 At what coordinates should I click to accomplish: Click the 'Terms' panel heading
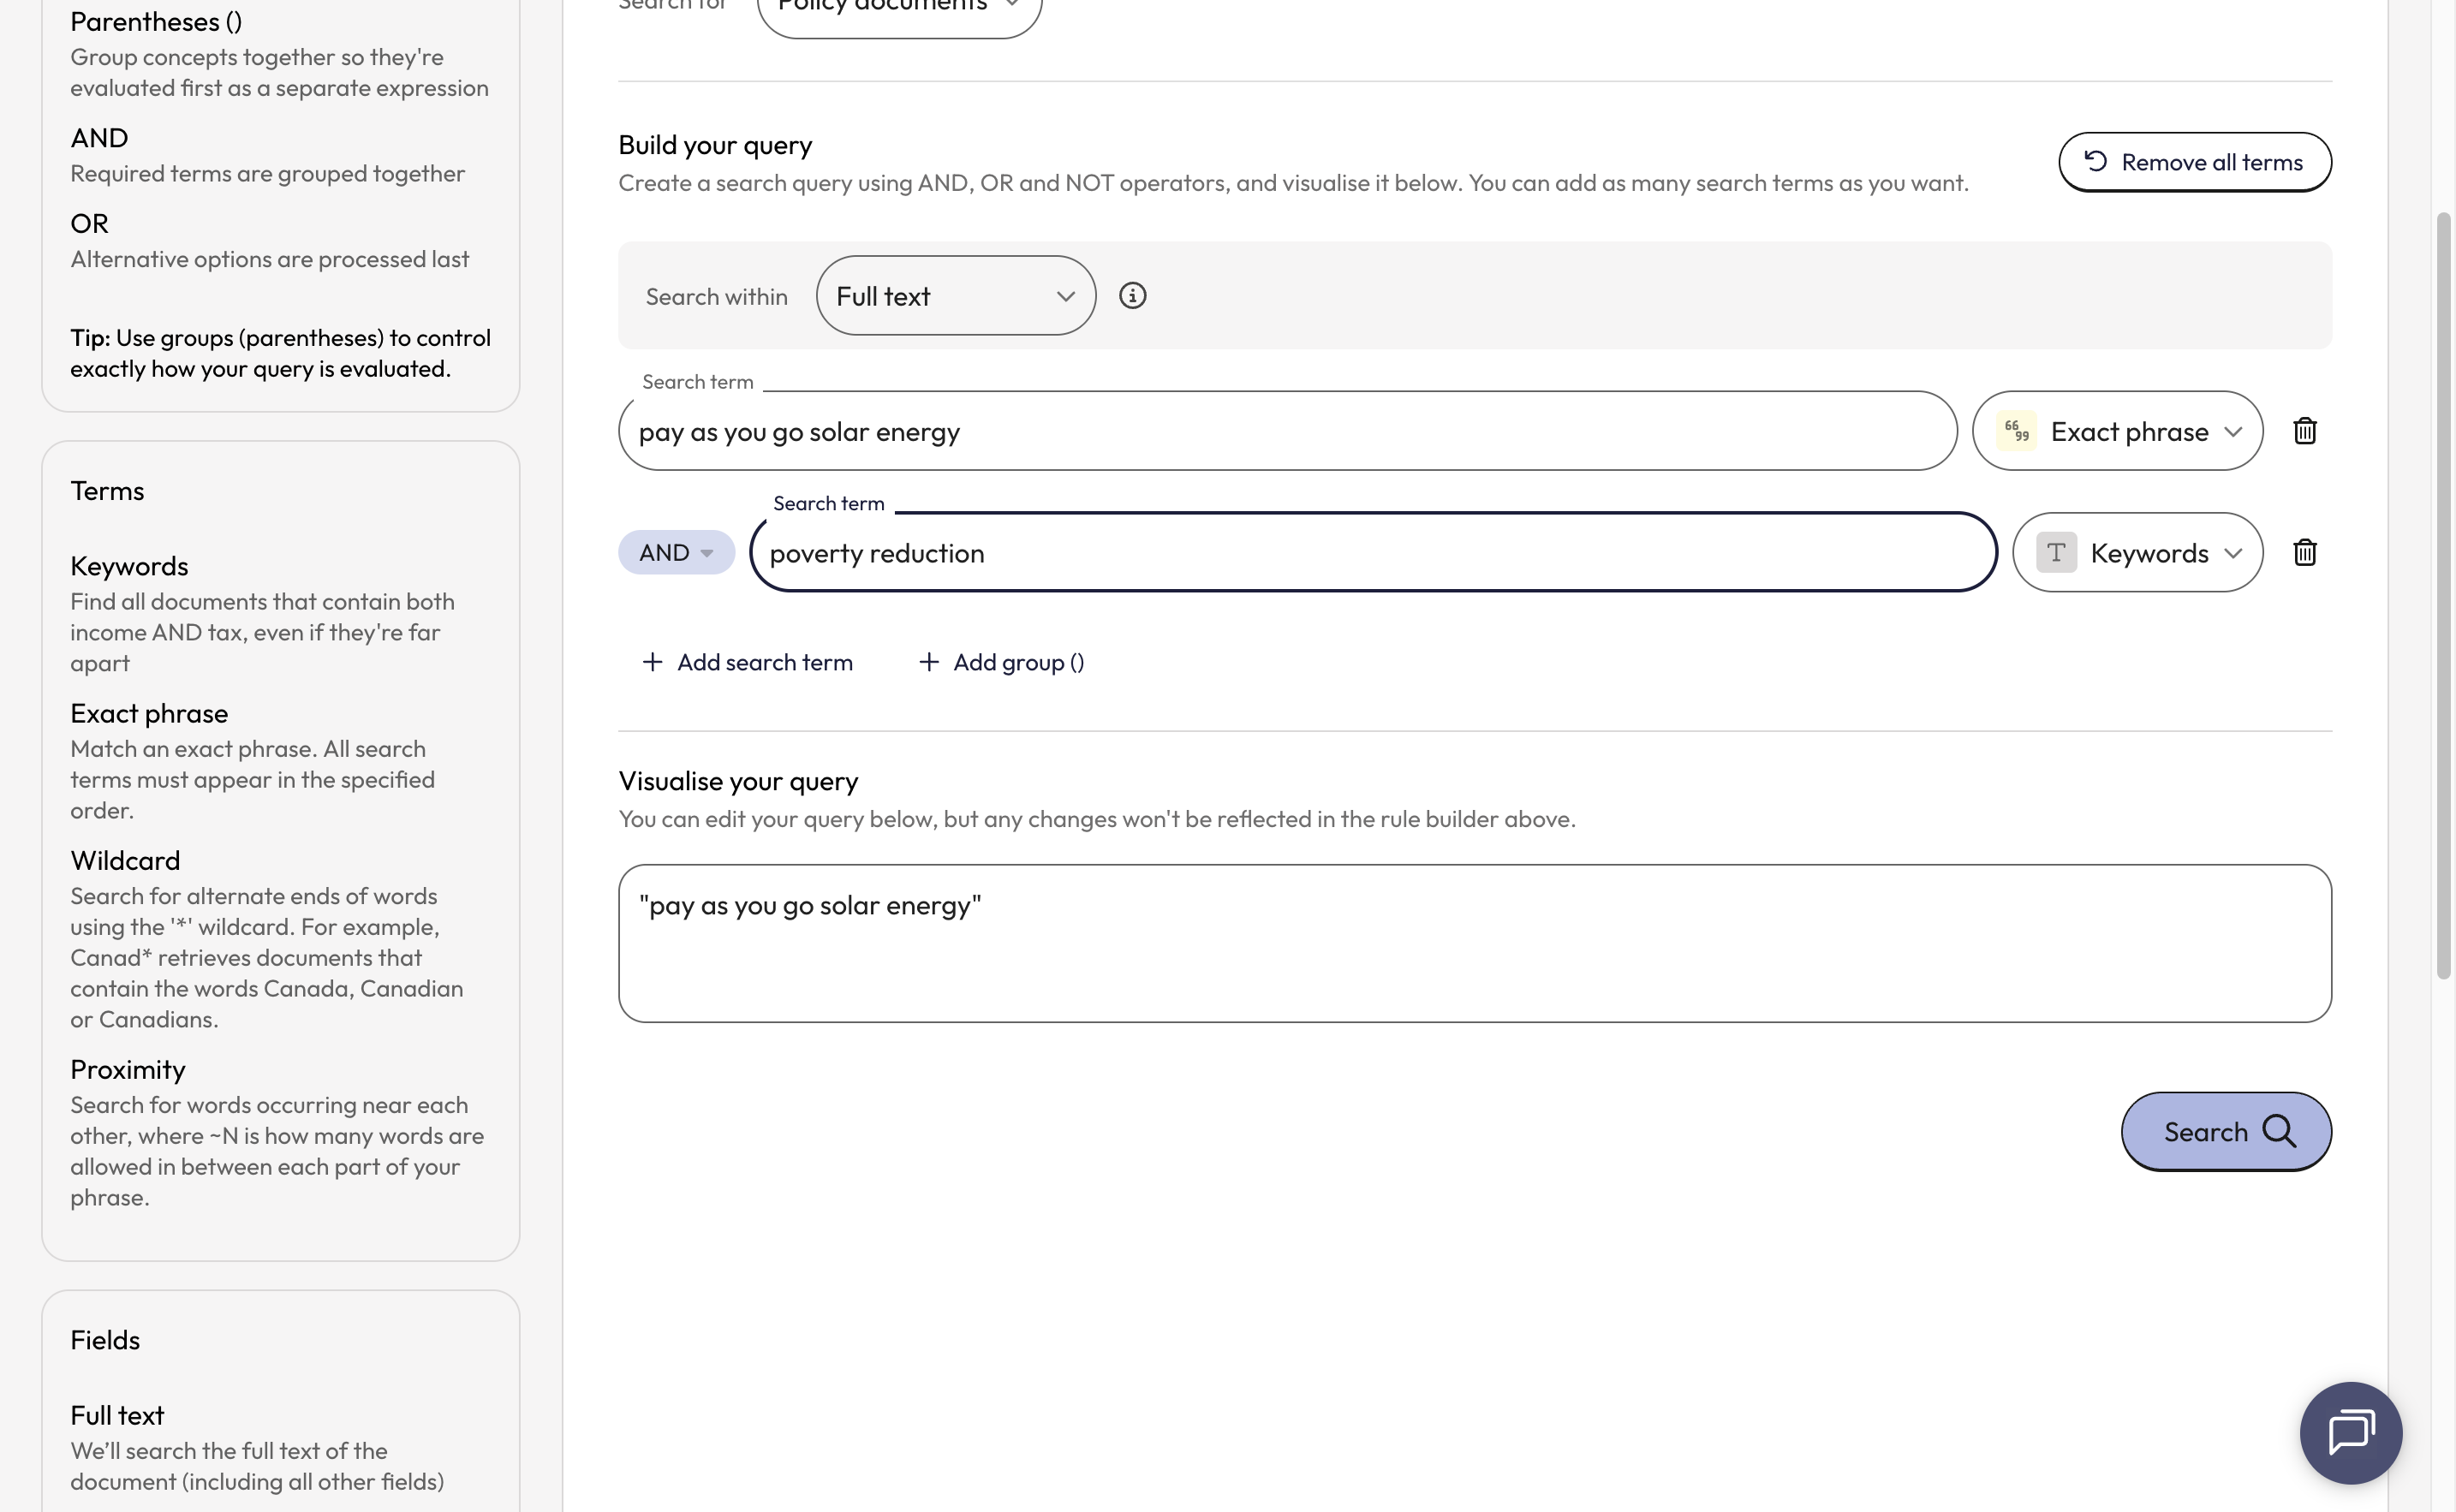pyautogui.click(x=107, y=491)
